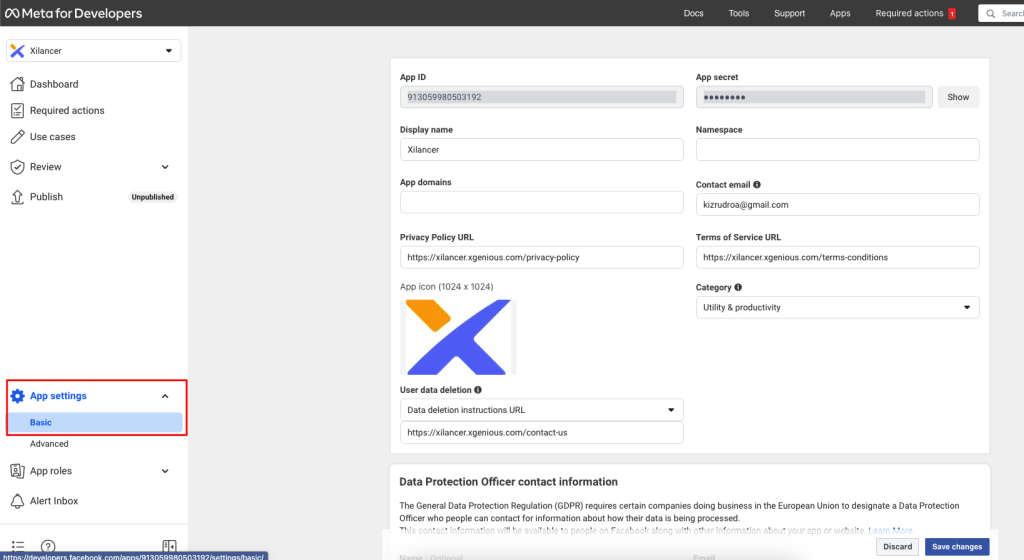Click the App domains field

point(541,202)
